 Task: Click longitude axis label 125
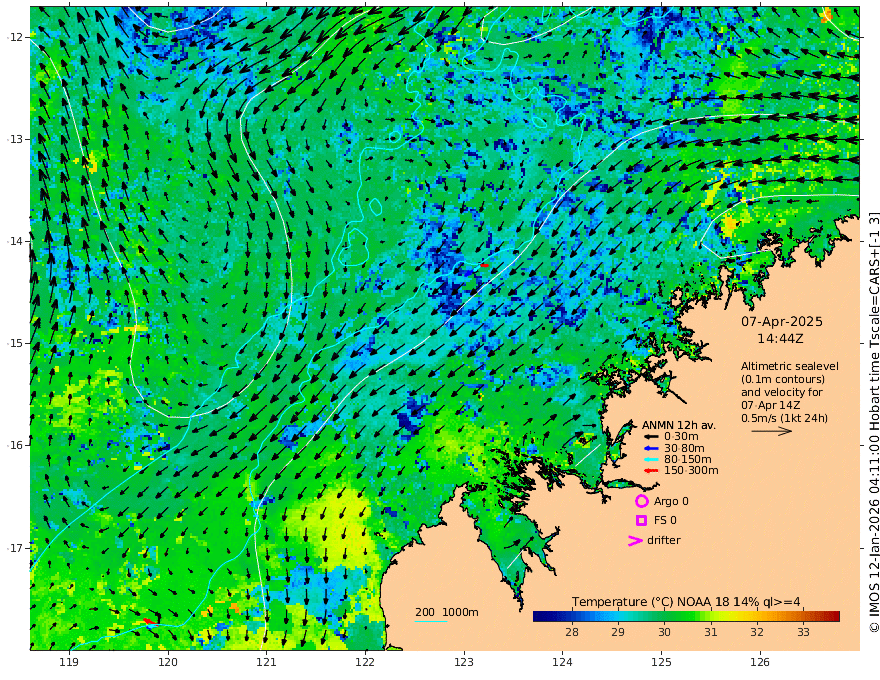click(x=661, y=663)
